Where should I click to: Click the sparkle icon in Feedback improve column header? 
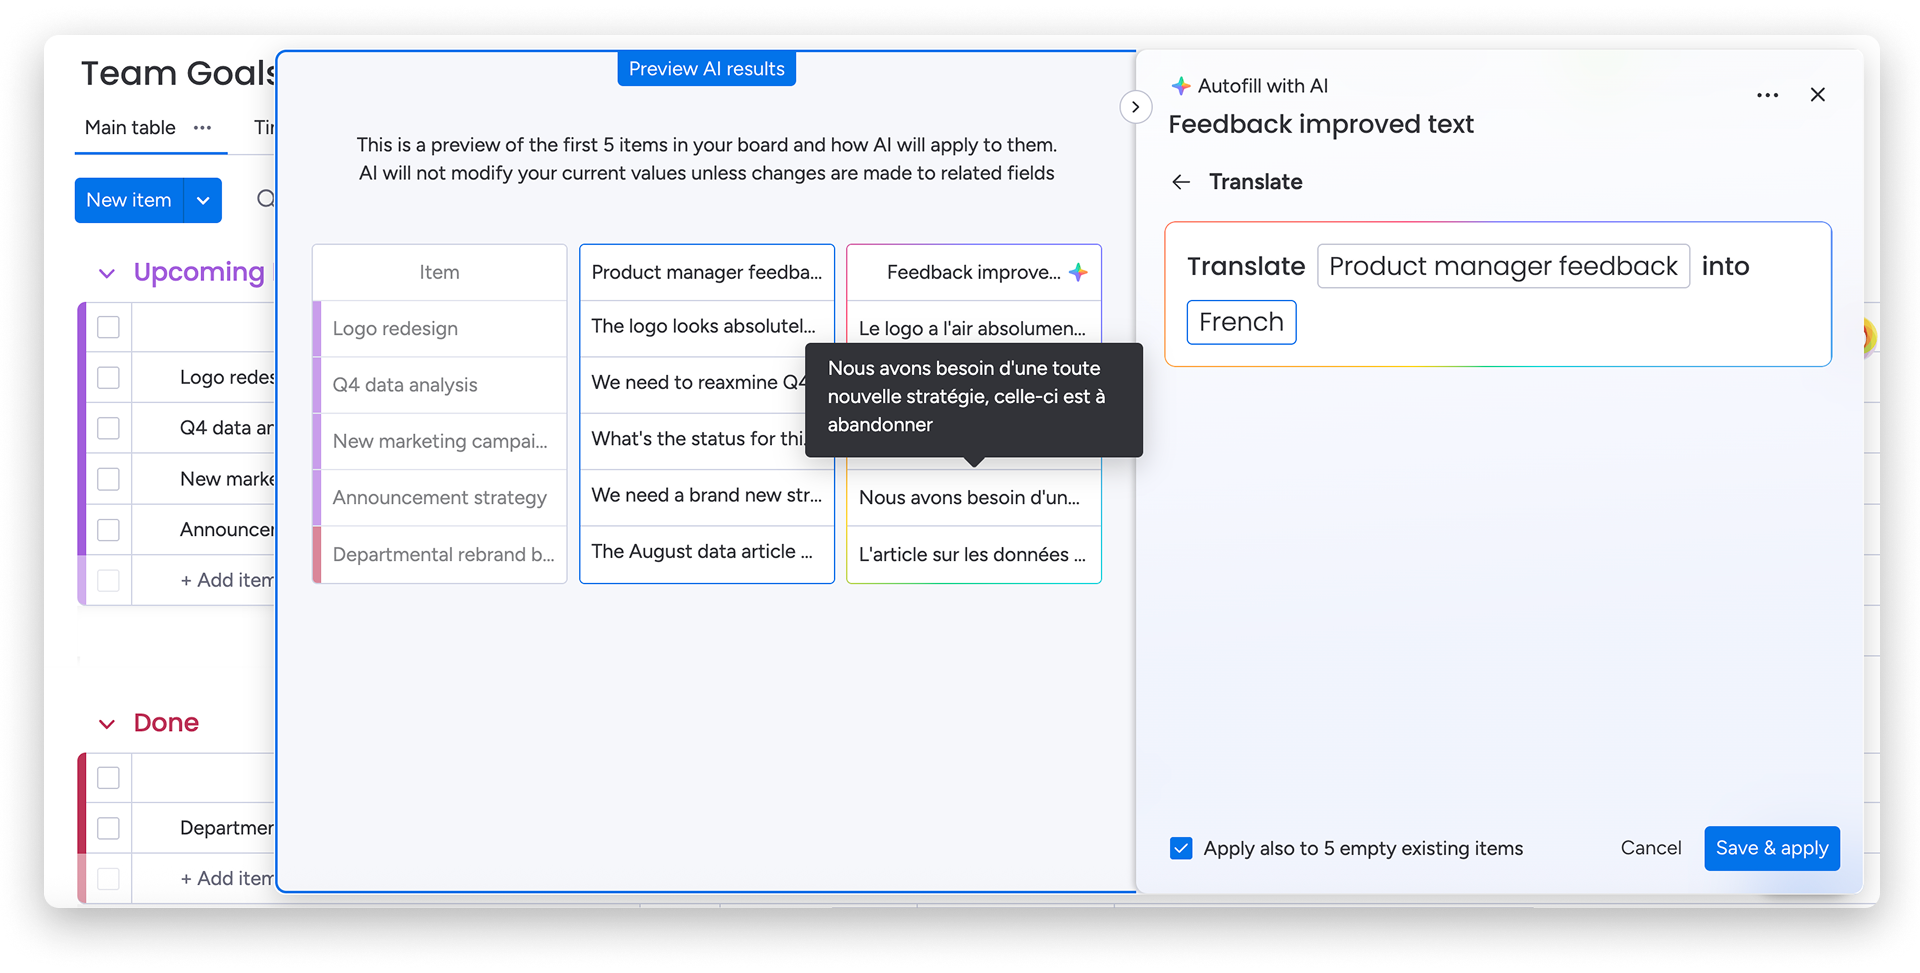(x=1078, y=272)
